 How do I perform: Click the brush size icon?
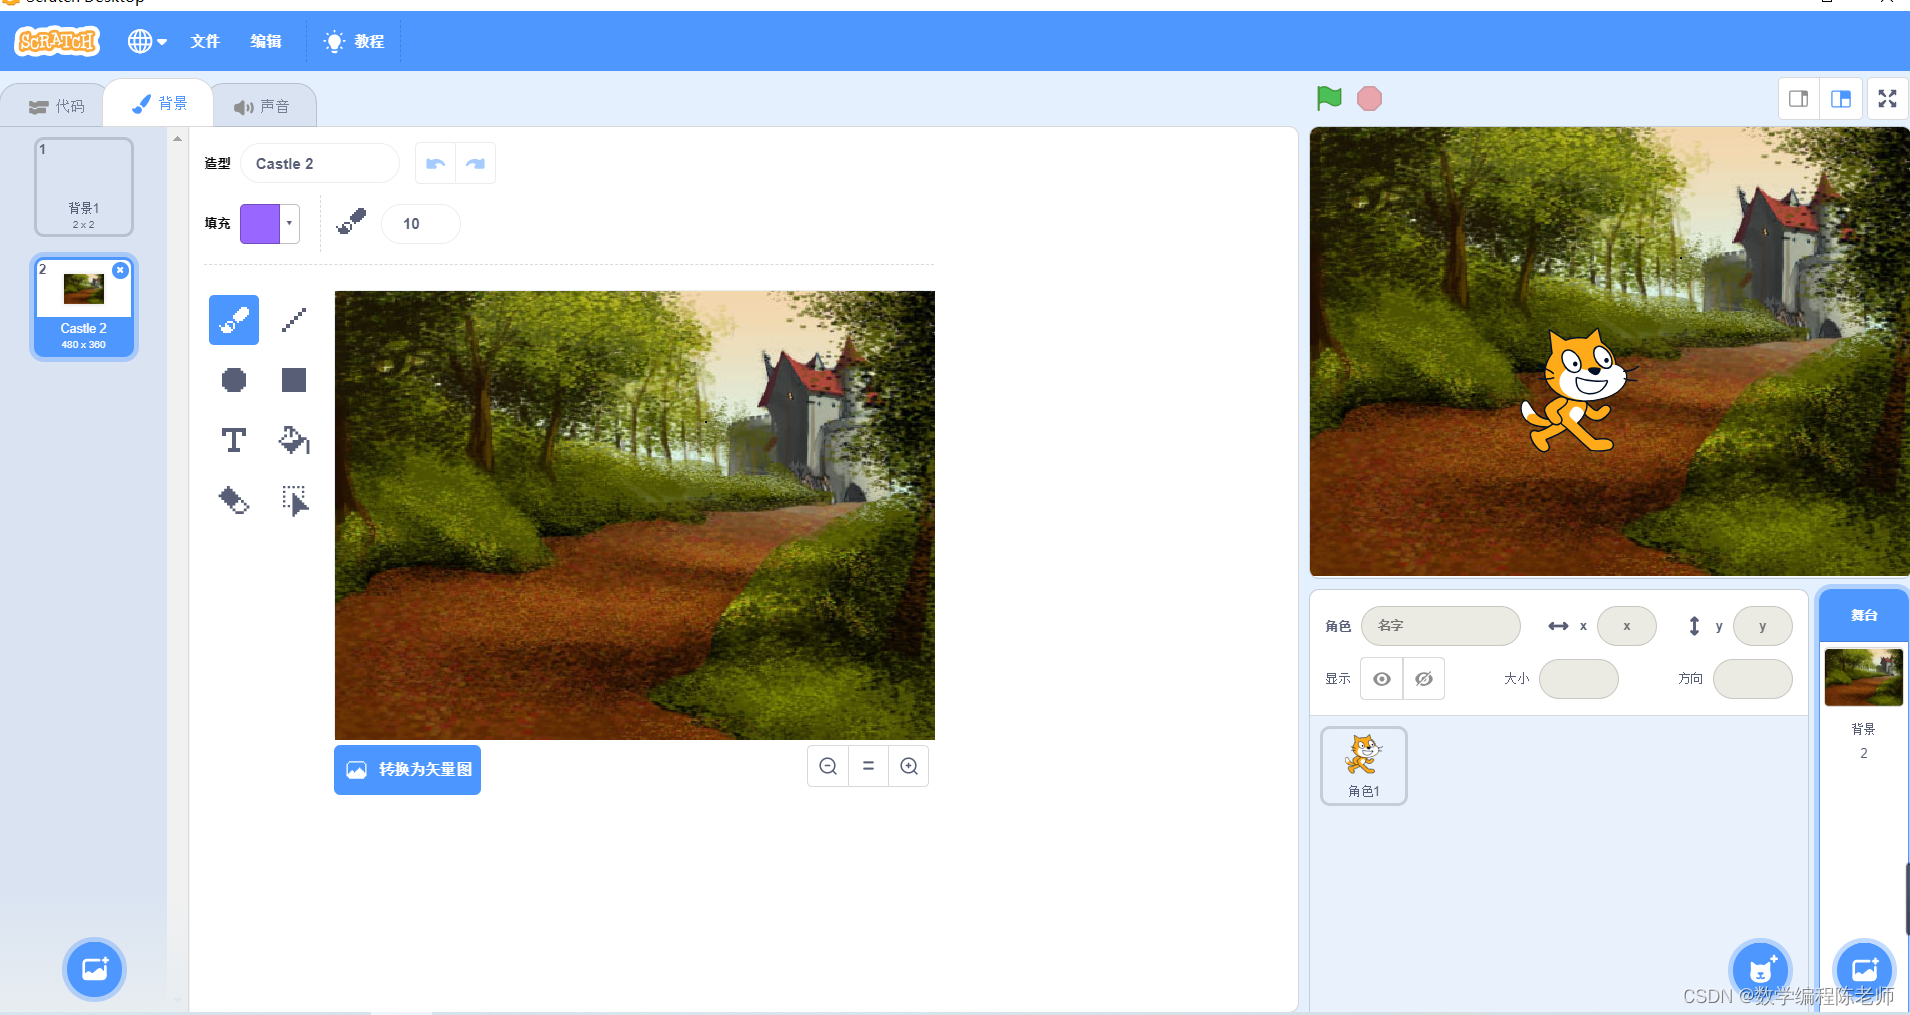click(x=351, y=222)
